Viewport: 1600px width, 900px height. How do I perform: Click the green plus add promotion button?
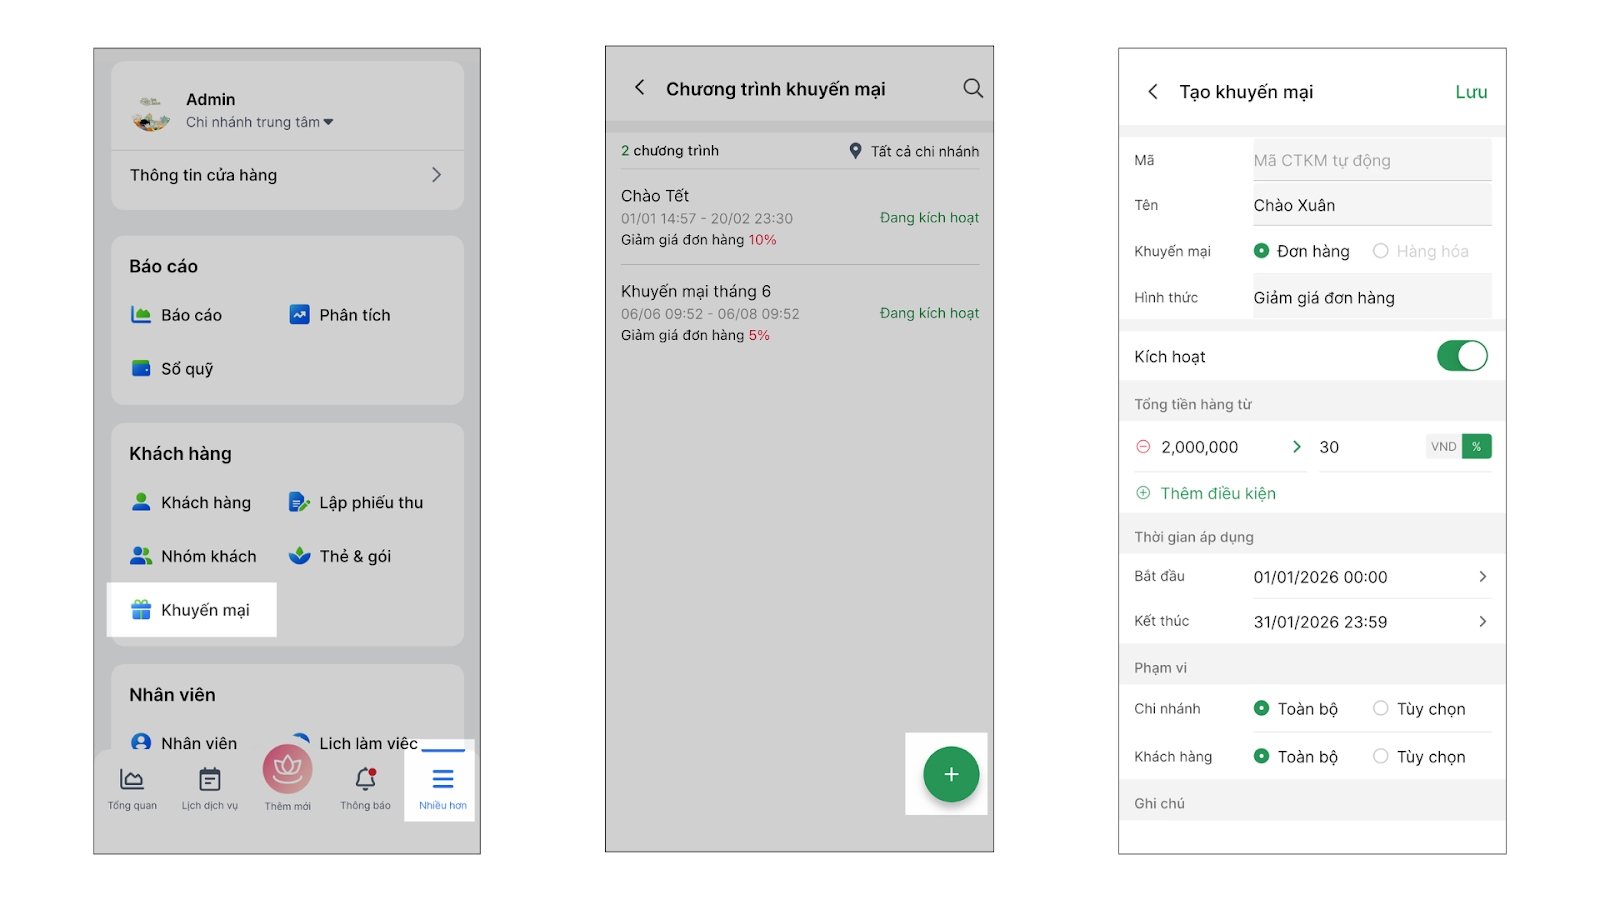[950, 774]
